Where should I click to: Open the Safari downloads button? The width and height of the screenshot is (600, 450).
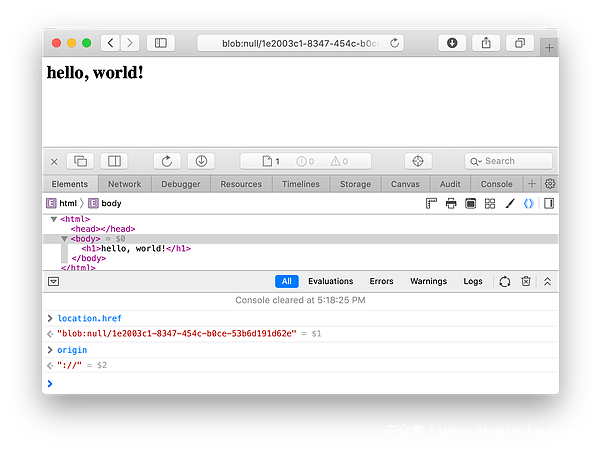coord(452,43)
